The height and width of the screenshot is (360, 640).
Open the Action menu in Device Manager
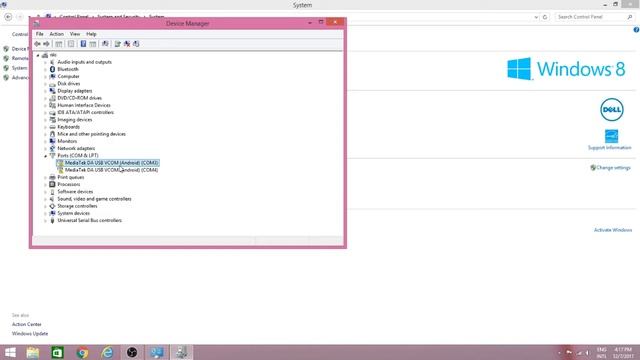[57, 34]
